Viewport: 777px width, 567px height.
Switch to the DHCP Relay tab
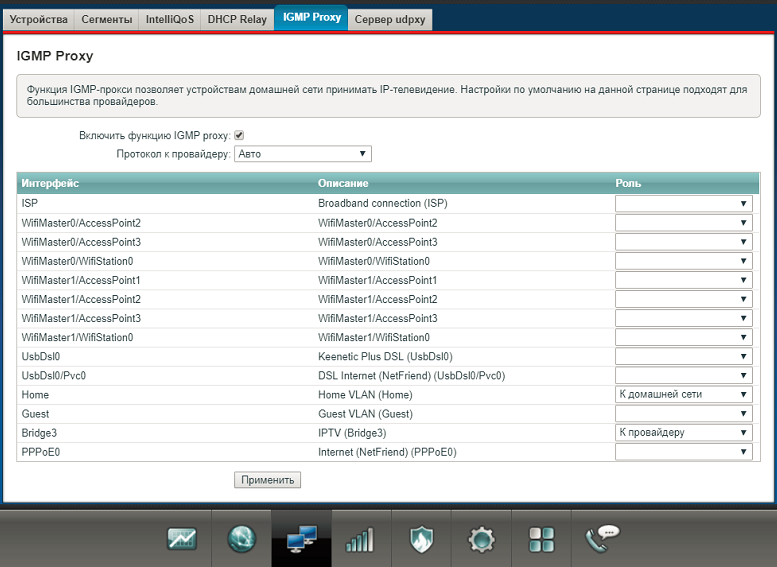(x=237, y=19)
